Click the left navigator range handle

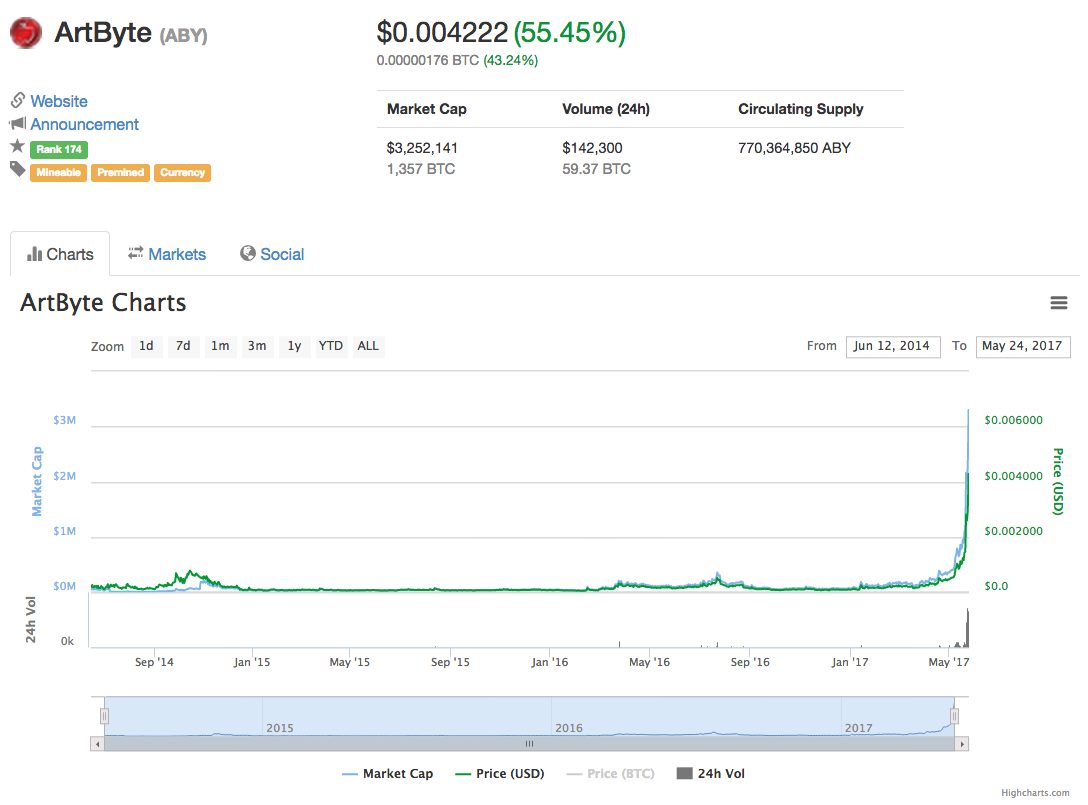(x=105, y=716)
